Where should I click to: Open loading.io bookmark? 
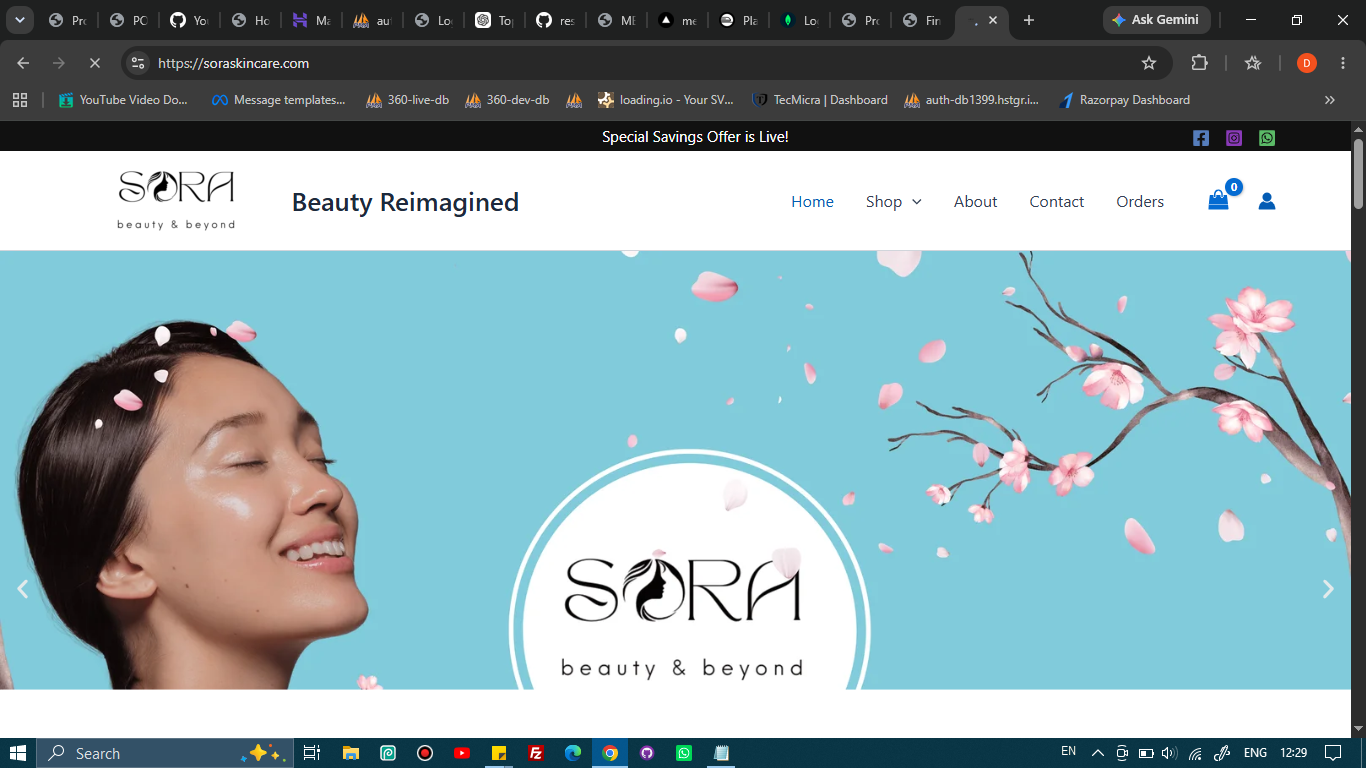click(x=666, y=100)
